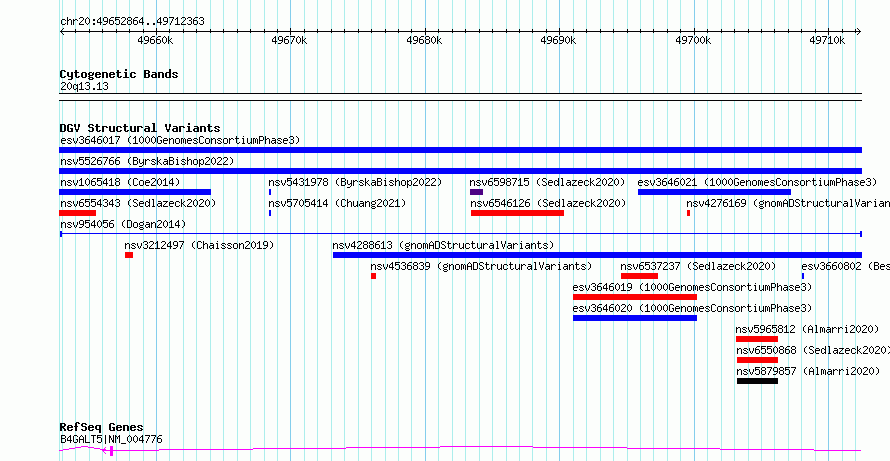Screen dimensions: 890x461
Task: Click the blue bar of nsv1065418
Action: [x=135, y=192]
